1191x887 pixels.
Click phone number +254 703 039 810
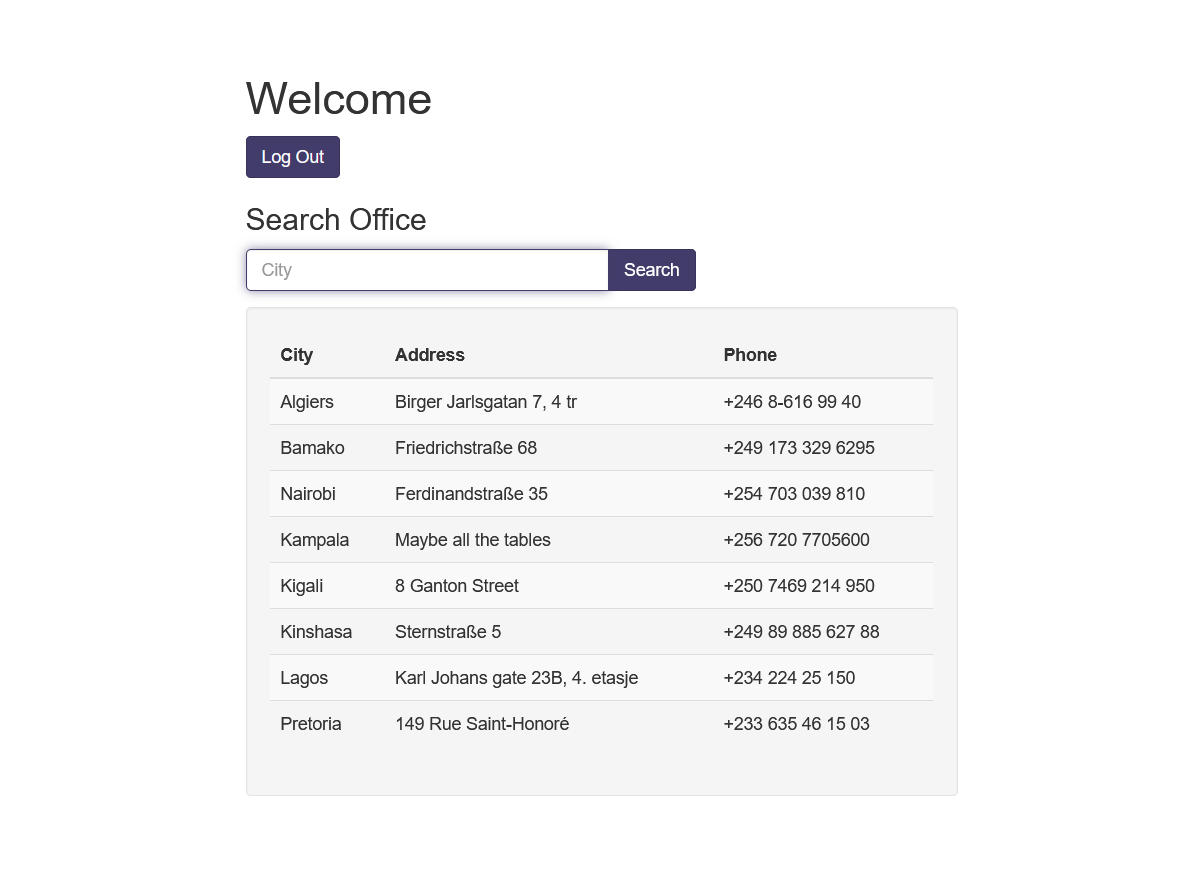794,494
